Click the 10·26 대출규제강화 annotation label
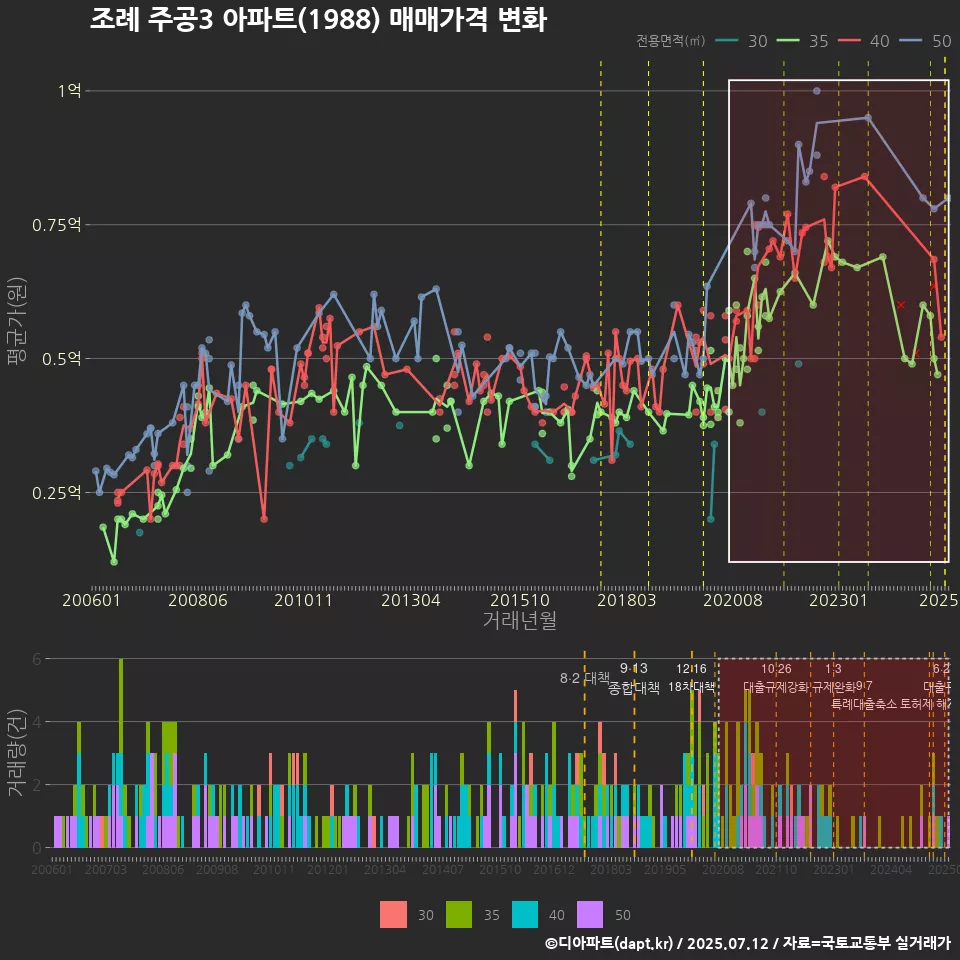 [x=776, y=678]
